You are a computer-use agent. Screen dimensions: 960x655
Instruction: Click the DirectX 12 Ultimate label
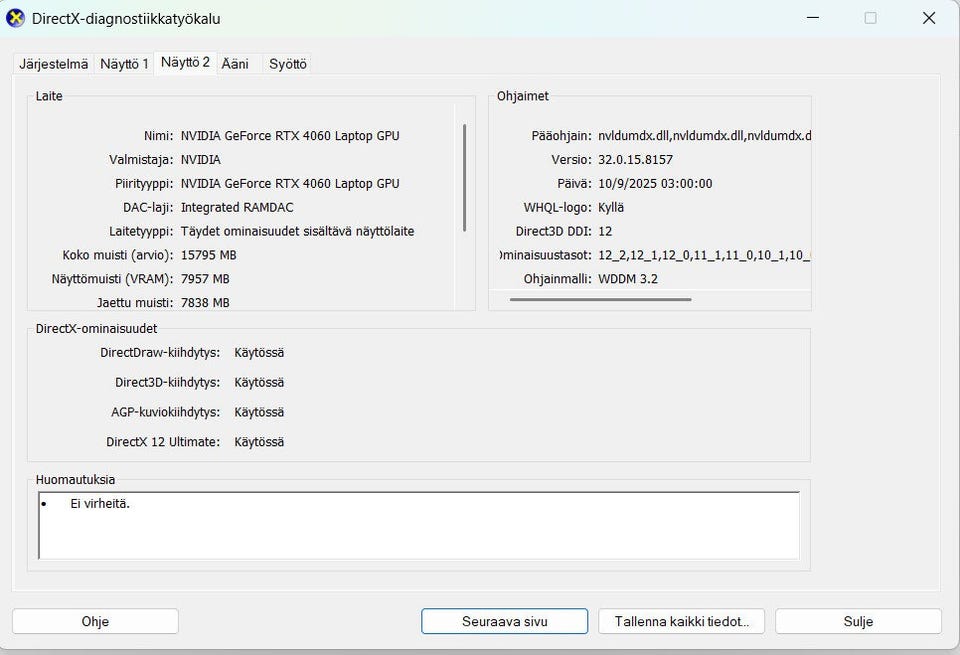[x=163, y=442]
